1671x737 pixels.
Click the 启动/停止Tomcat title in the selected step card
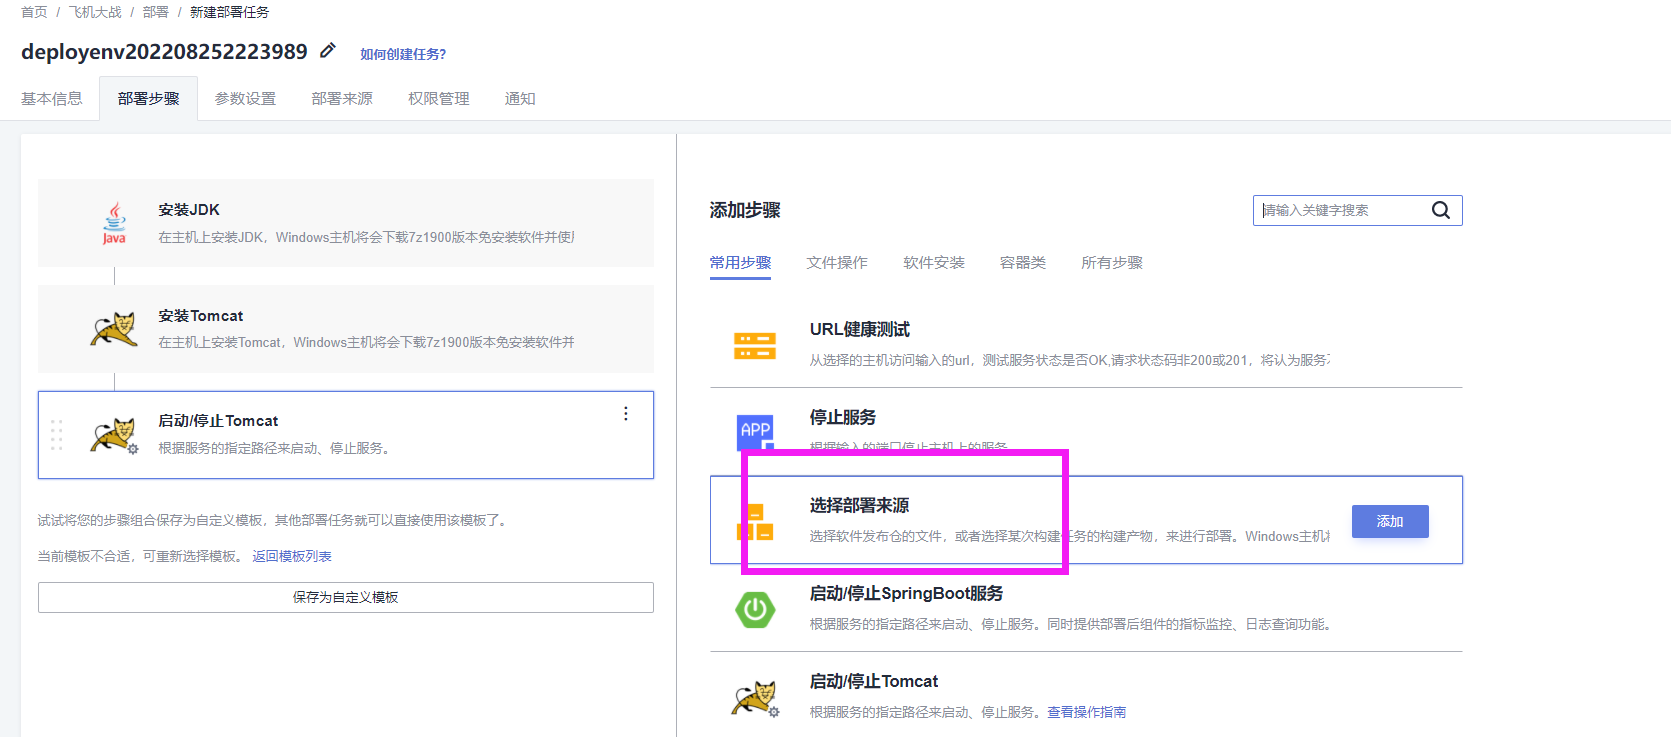pos(218,421)
